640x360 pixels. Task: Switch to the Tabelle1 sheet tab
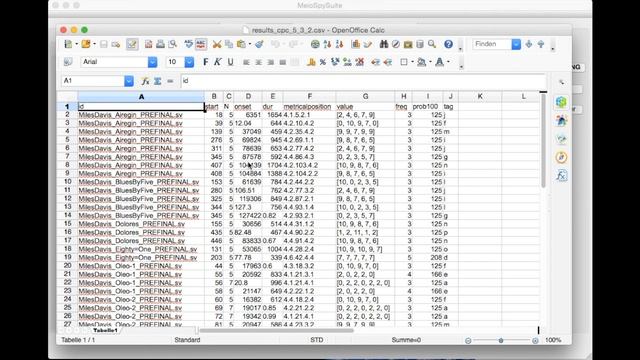(x=105, y=330)
